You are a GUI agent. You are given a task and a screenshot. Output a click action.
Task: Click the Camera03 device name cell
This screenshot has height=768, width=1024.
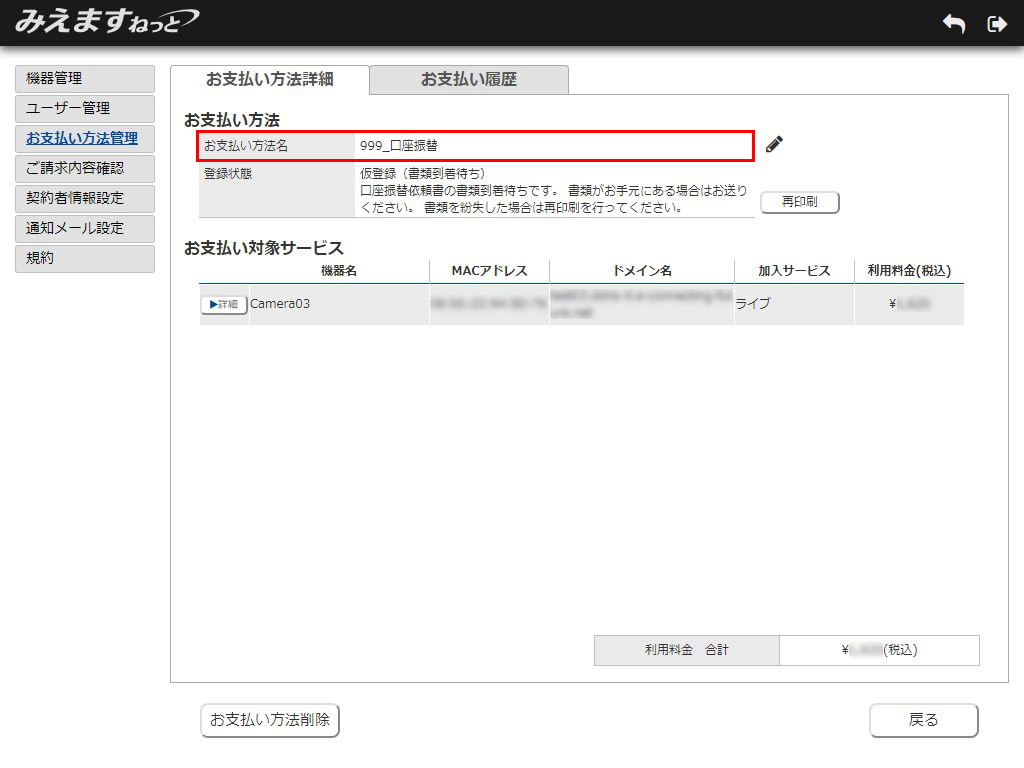(280, 304)
